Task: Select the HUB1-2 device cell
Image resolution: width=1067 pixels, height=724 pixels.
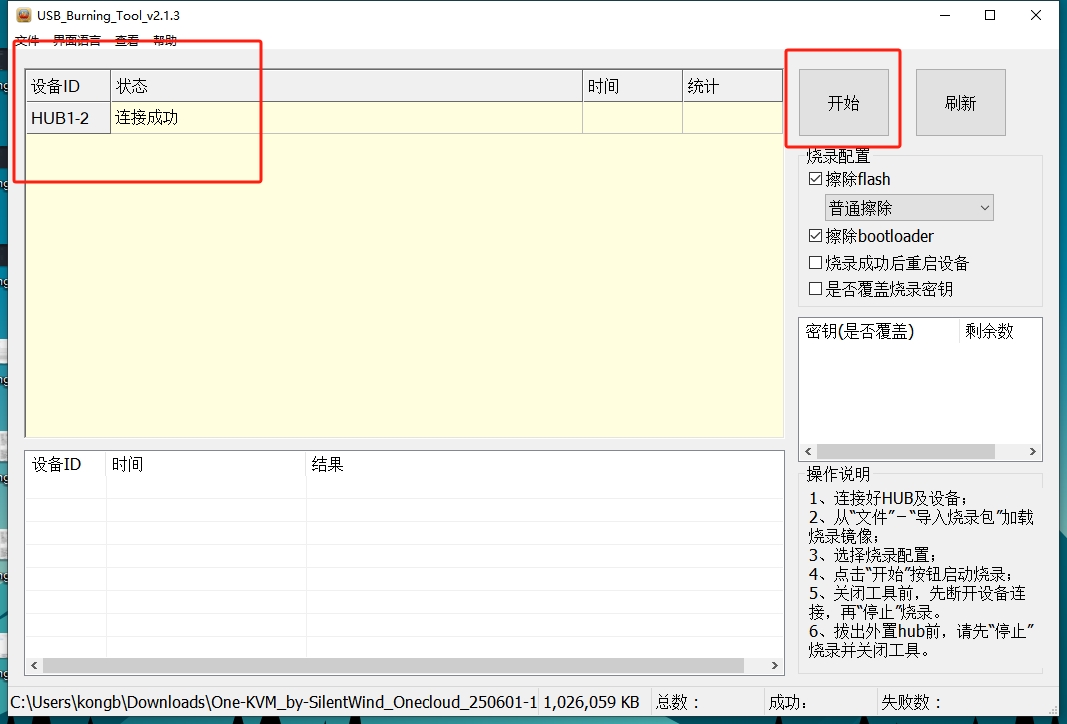Action: click(x=68, y=118)
